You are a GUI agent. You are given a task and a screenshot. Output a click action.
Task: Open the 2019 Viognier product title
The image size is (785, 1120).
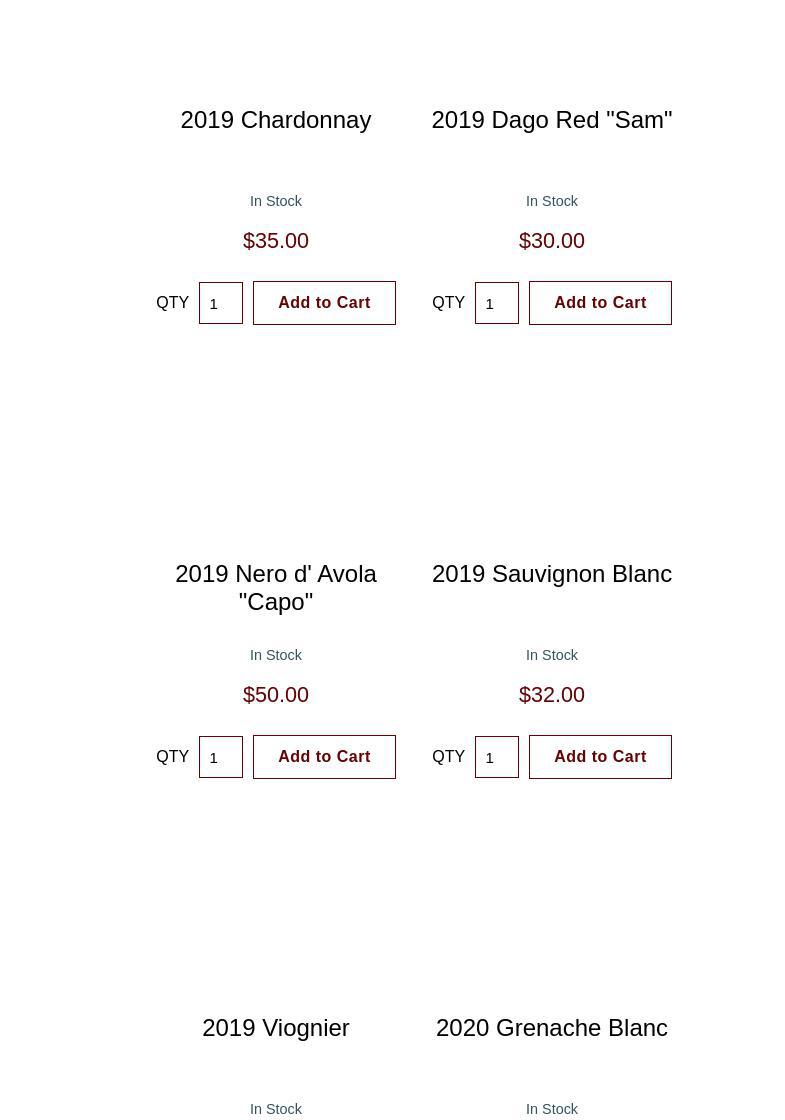[276, 1028]
